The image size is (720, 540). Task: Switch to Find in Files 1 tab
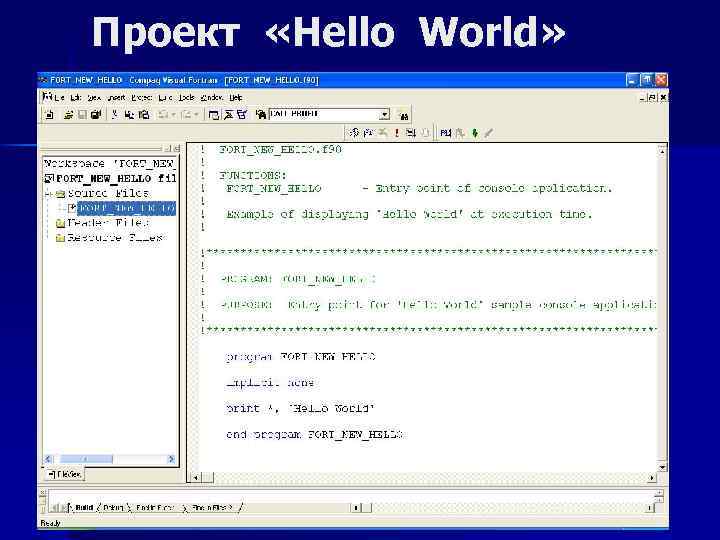pos(155,507)
